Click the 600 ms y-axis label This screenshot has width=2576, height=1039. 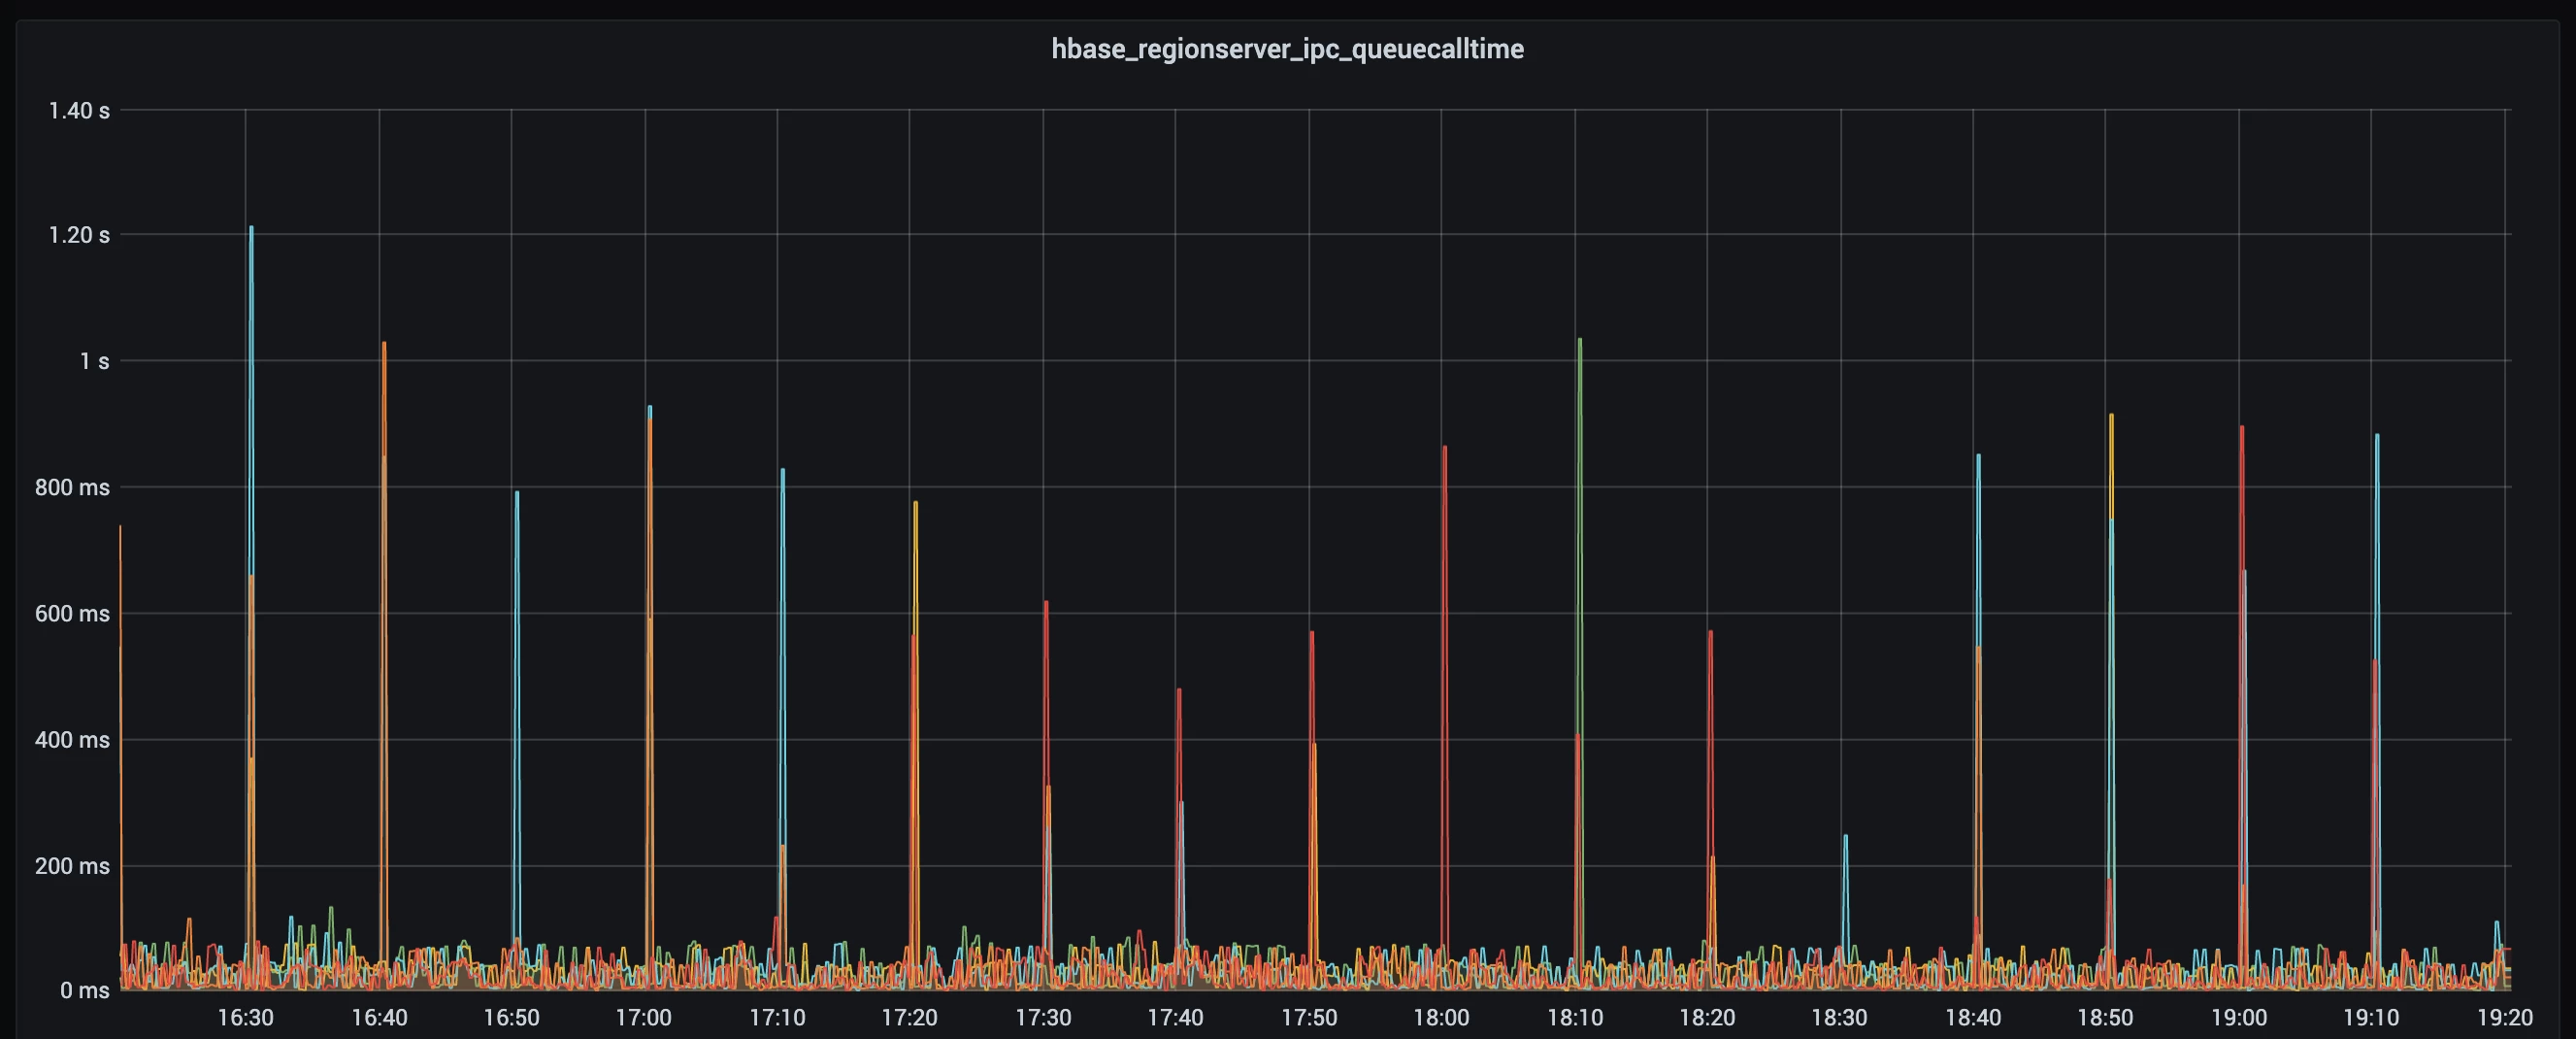pos(72,613)
